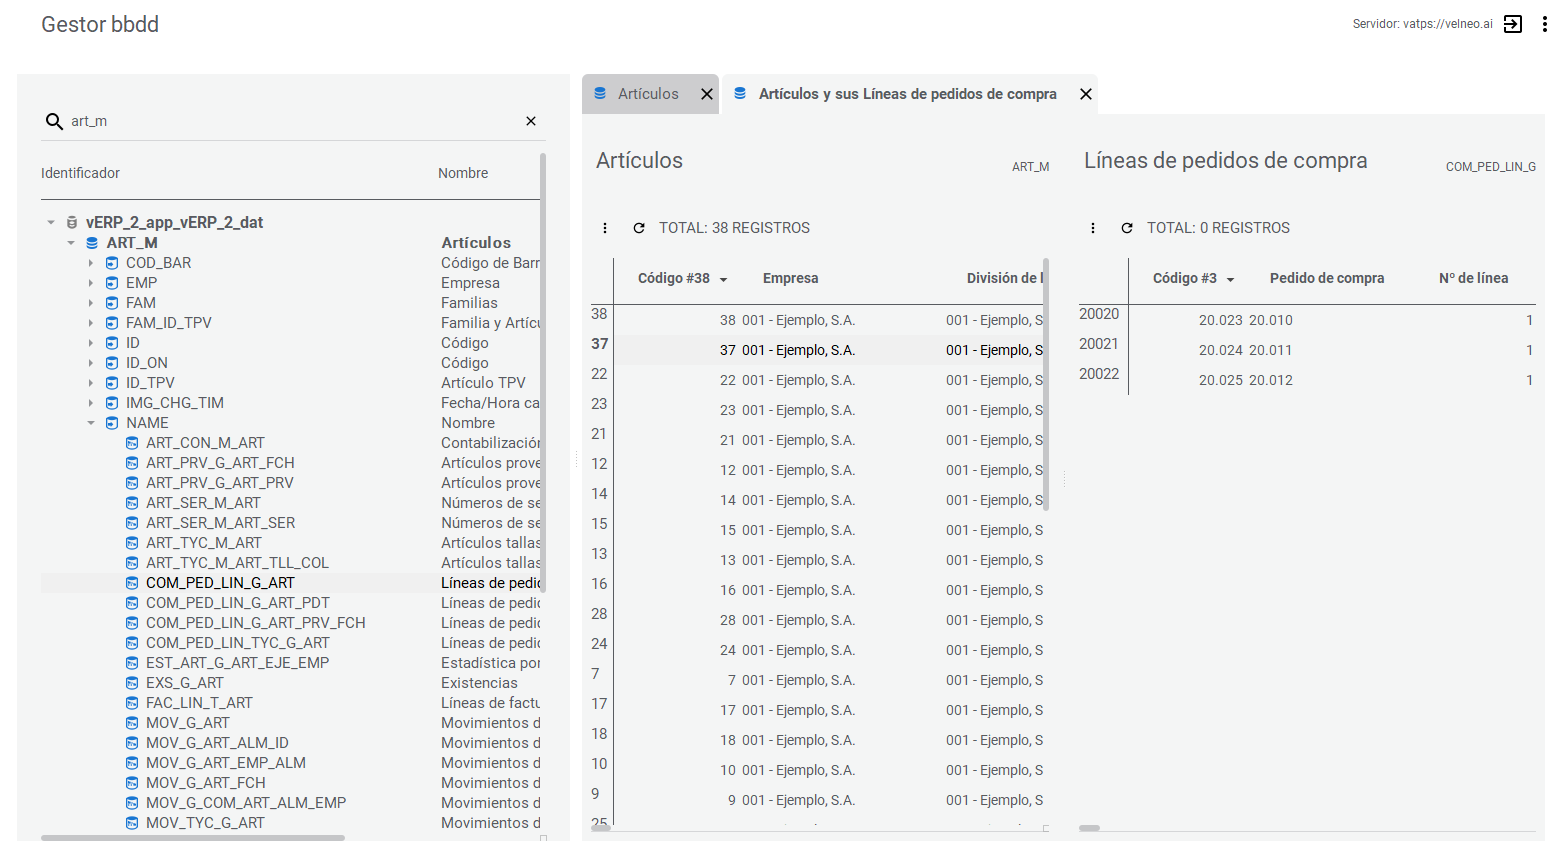Image resolution: width=1560 pixels, height=853 pixels.
Task: Open Artículos table options menu
Action: click(x=605, y=228)
